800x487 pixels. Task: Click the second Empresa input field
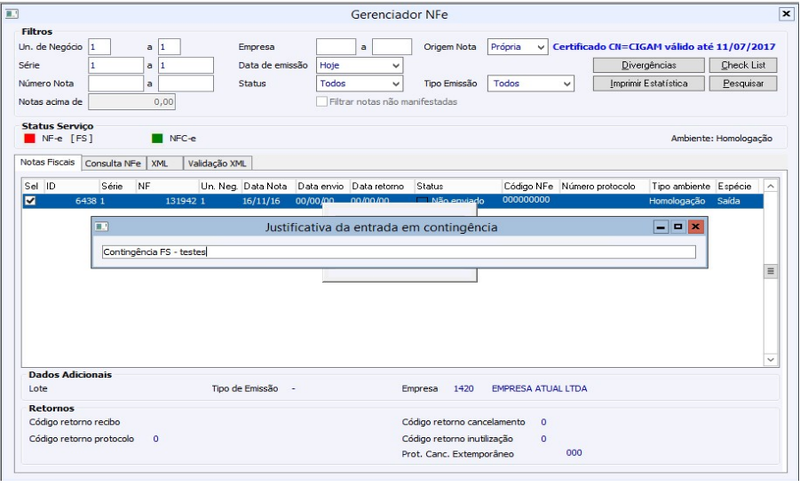coord(392,47)
